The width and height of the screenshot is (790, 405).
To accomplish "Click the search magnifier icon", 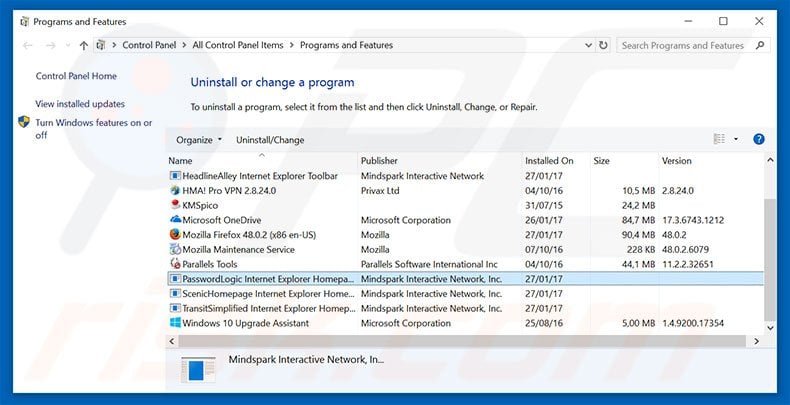I will point(760,45).
